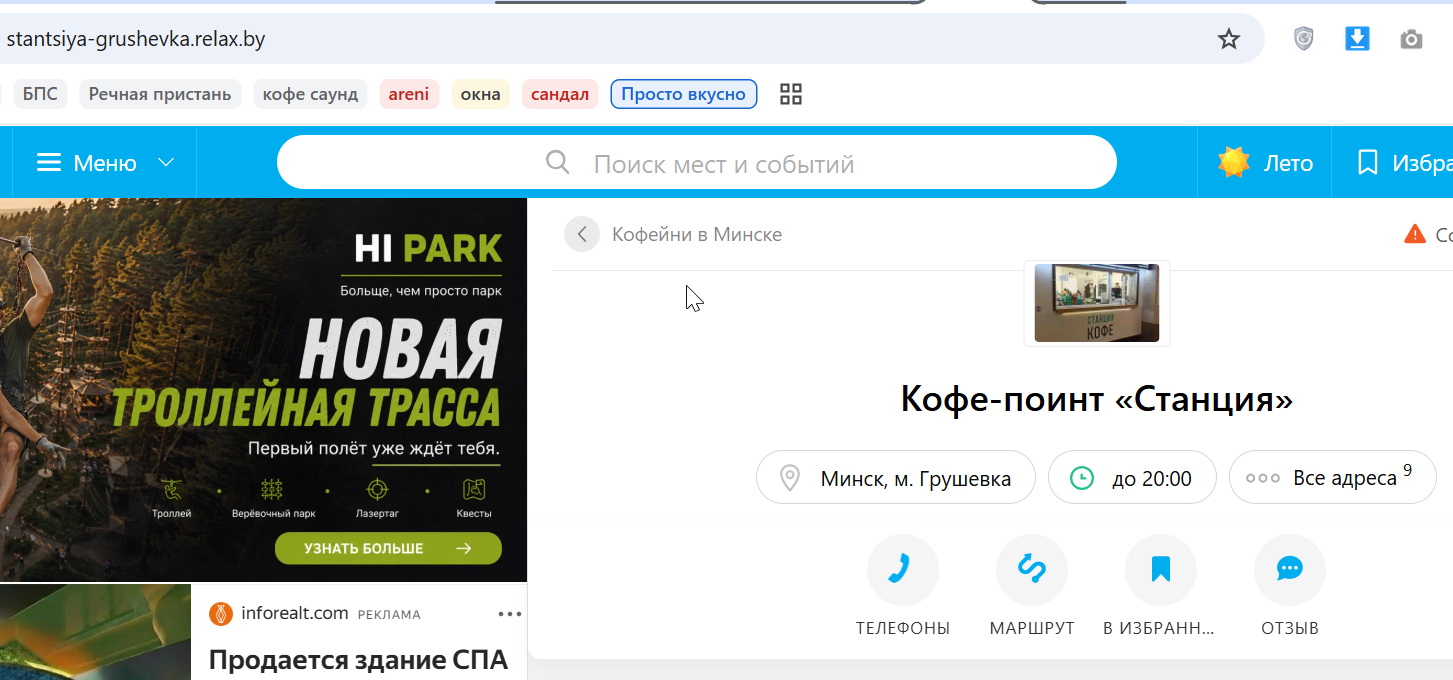Click Продается здание СПА ad headline
The width and height of the screenshot is (1453, 680).
358,660
